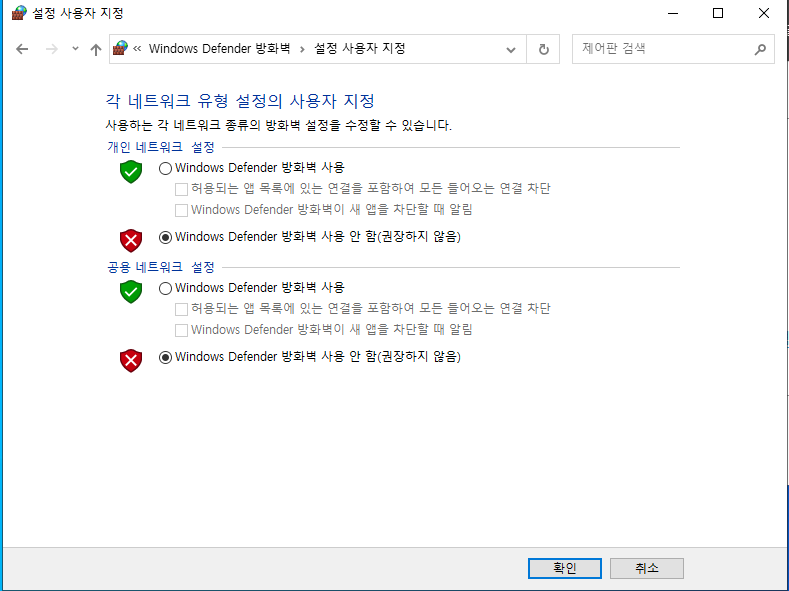This screenshot has width=789, height=591.
Task: Maximize the 설정 사용자 지정 window
Action: tap(718, 13)
